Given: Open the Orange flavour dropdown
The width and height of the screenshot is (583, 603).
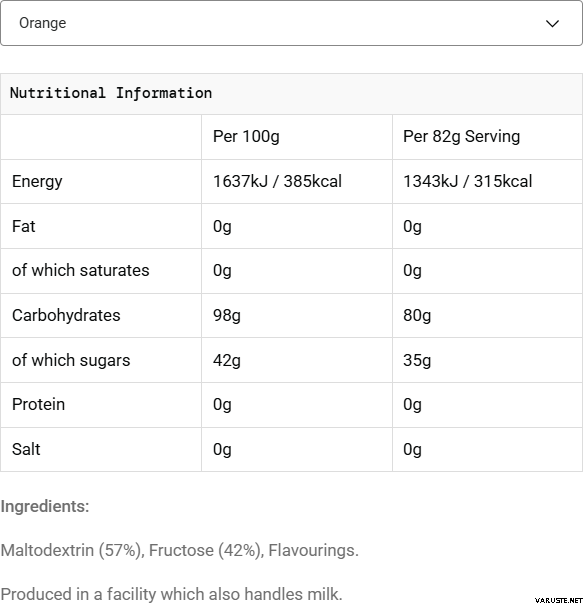Looking at the screenshot, I should 291,23.
